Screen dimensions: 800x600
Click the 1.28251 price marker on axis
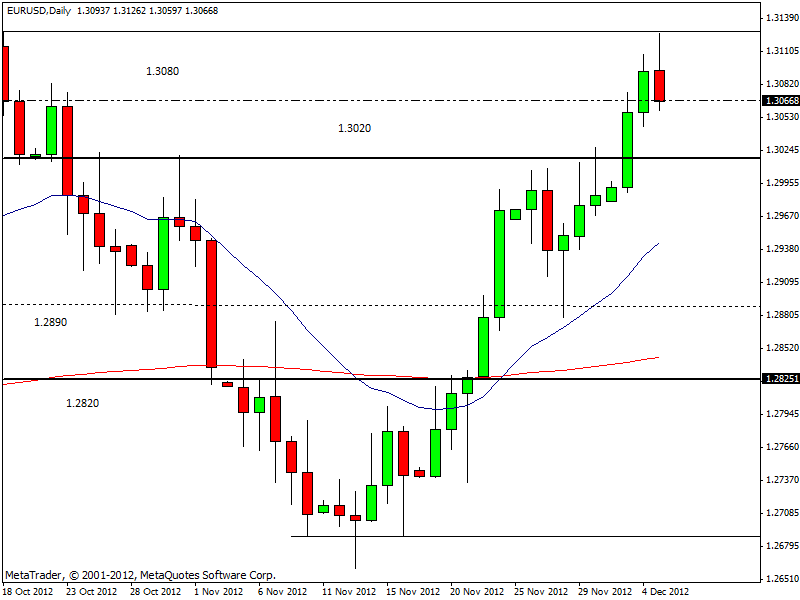coord(780,379)
